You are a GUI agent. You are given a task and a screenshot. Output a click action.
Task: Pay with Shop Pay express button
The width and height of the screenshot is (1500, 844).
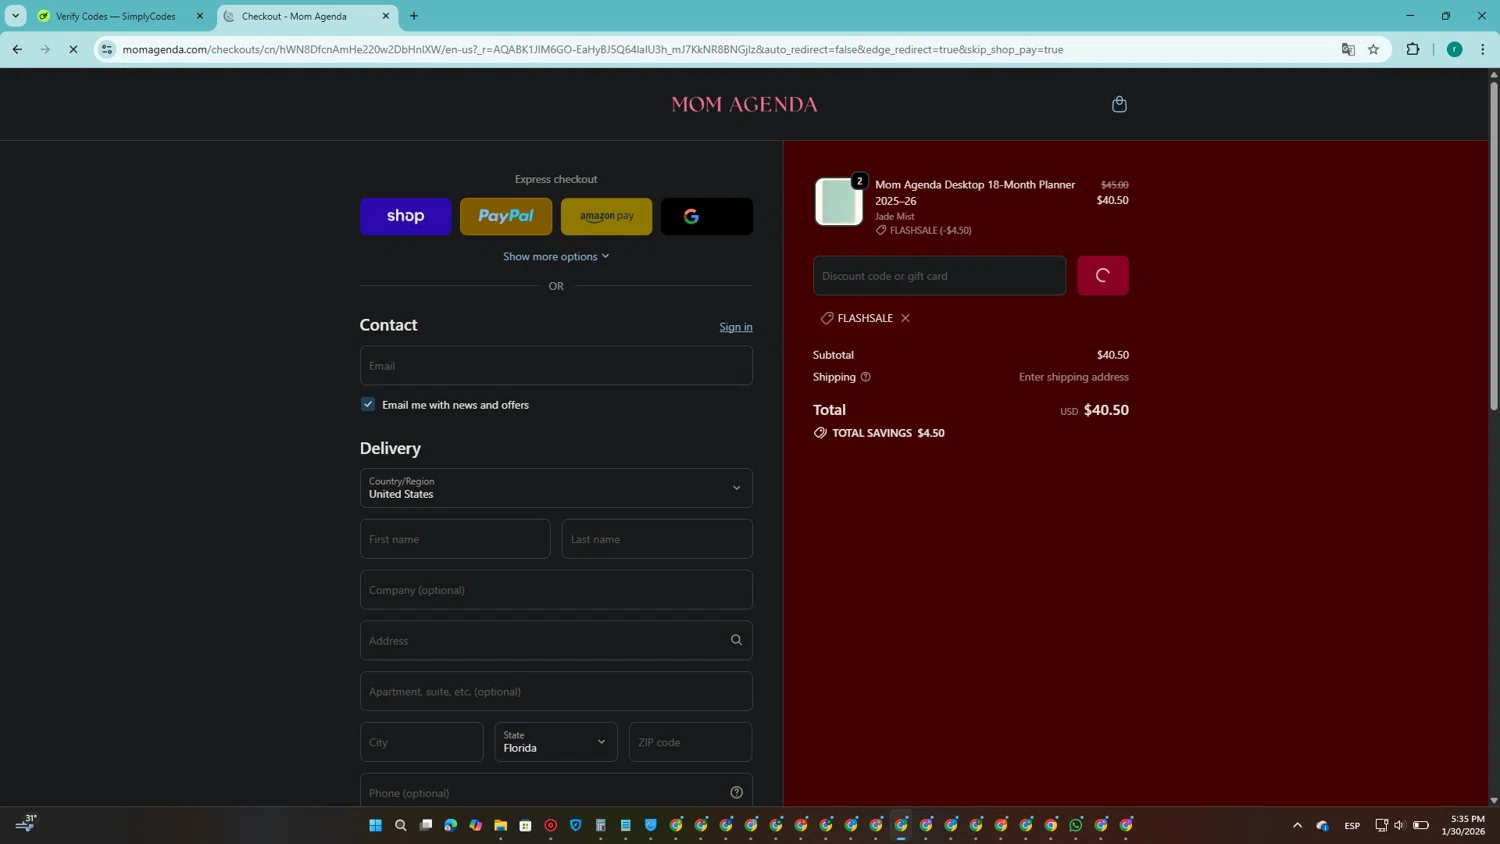click(x=406, y=216)
